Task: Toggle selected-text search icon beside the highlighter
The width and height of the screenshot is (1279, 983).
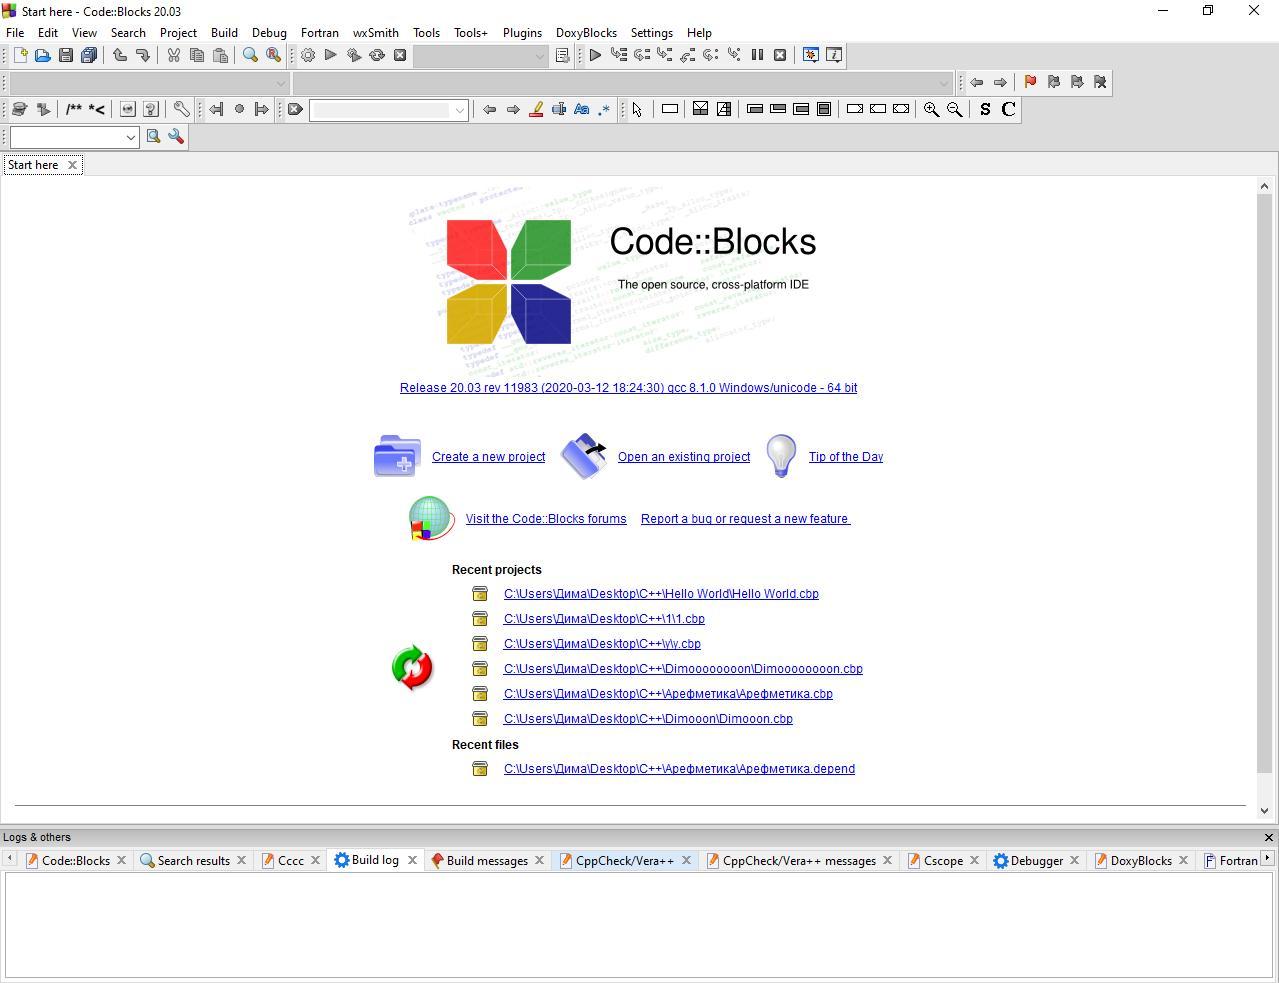Action: (x=559, y=110)
